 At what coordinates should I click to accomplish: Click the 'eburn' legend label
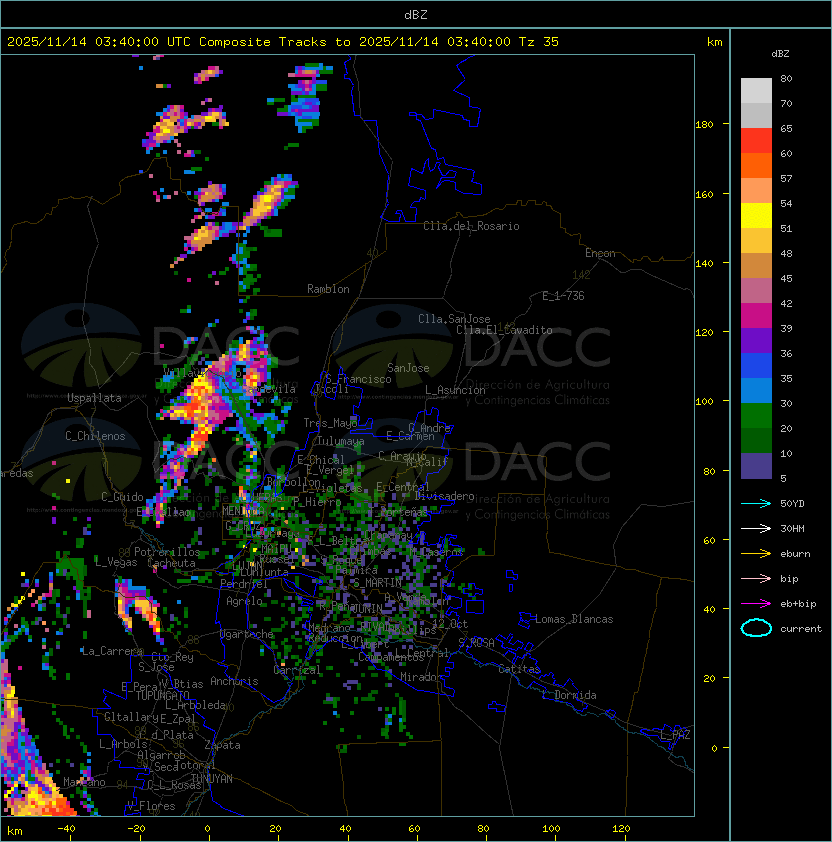pos(795,554)
